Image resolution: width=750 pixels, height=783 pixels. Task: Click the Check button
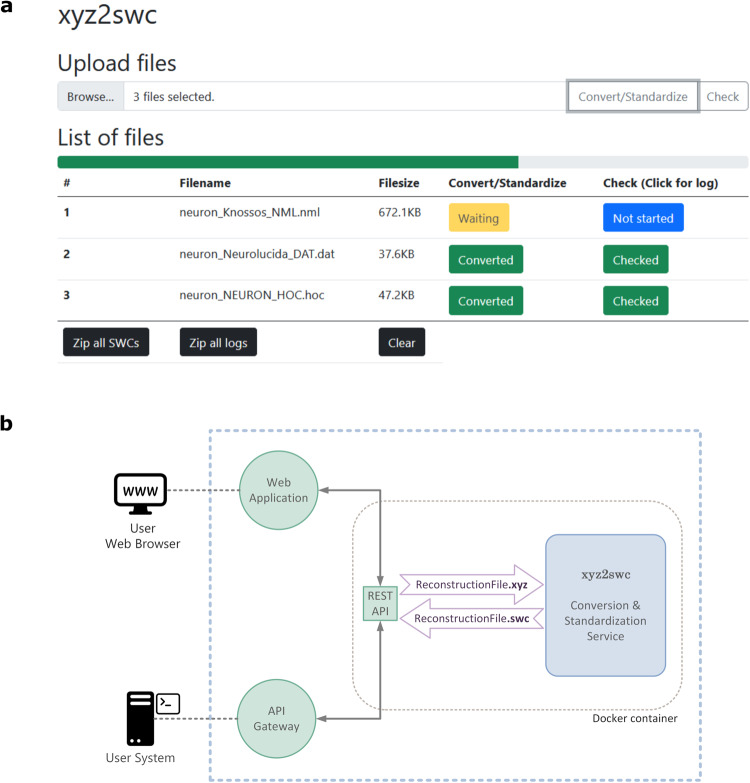click(x=723, y=97)
